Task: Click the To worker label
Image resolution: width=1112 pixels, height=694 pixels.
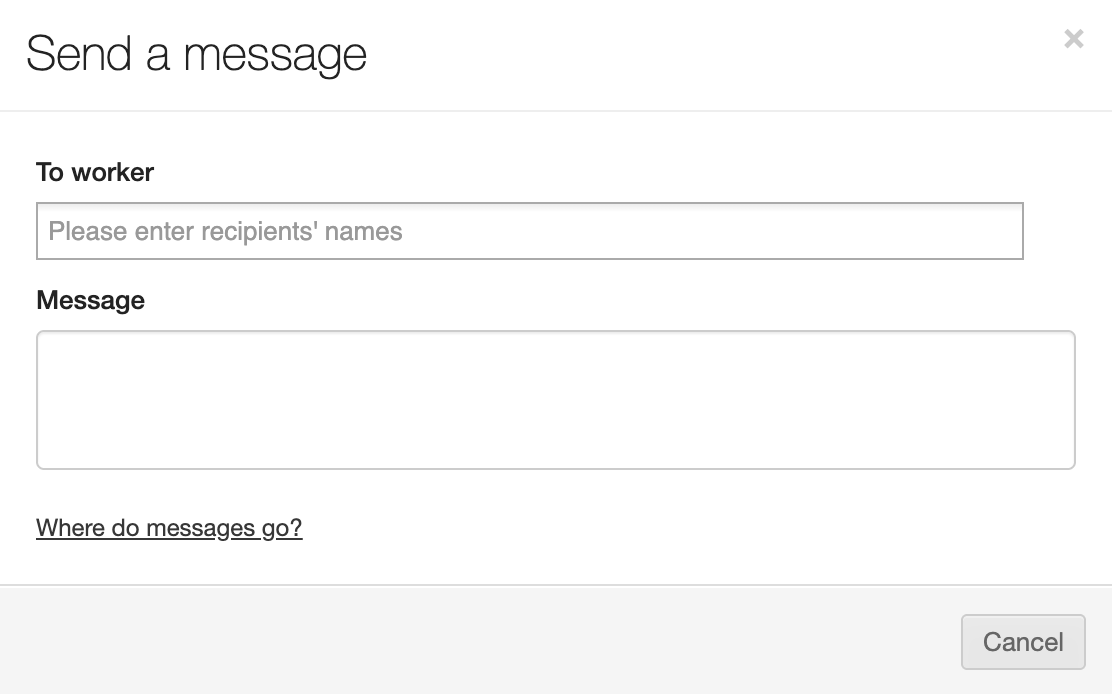Action: 95,172
